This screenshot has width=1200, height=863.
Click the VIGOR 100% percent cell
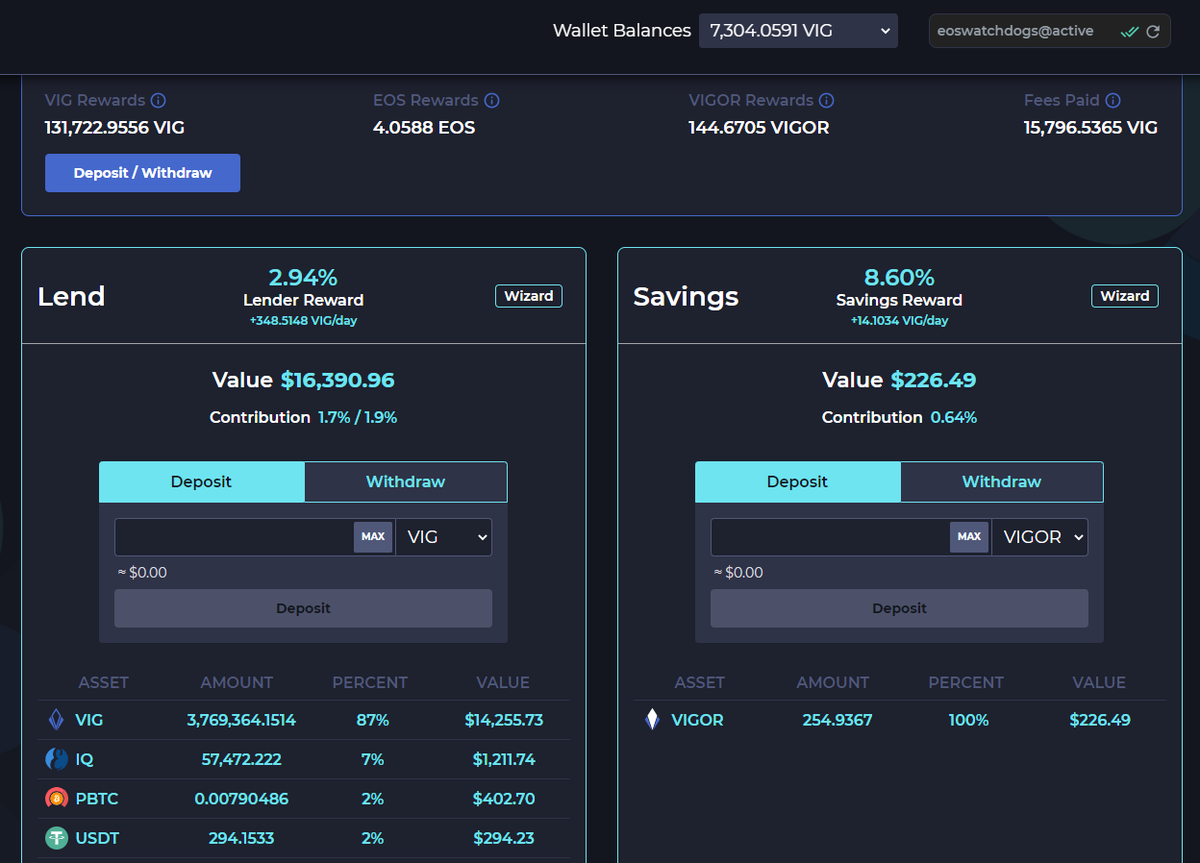968,720
